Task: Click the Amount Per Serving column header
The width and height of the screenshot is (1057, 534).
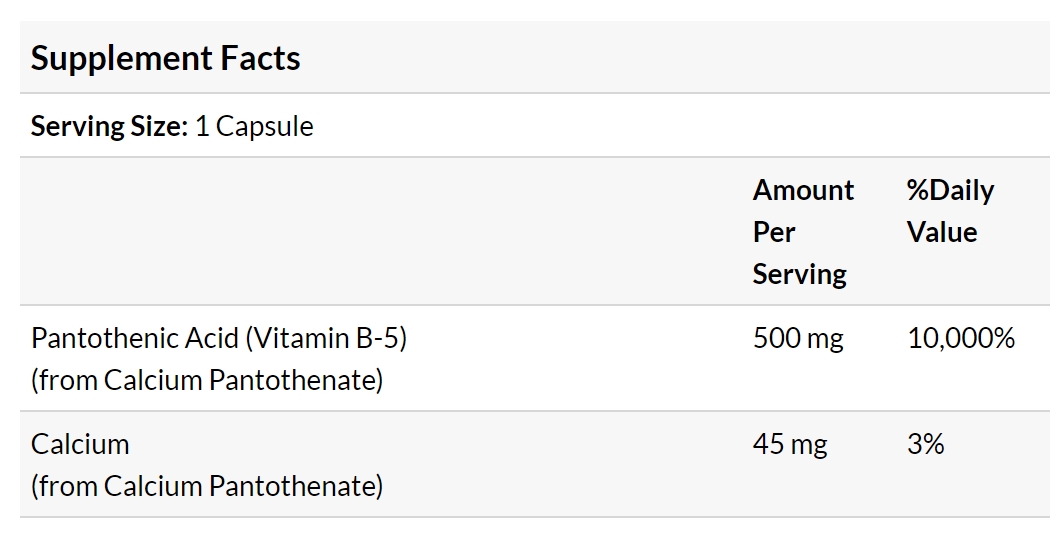Action: [803, 232]
